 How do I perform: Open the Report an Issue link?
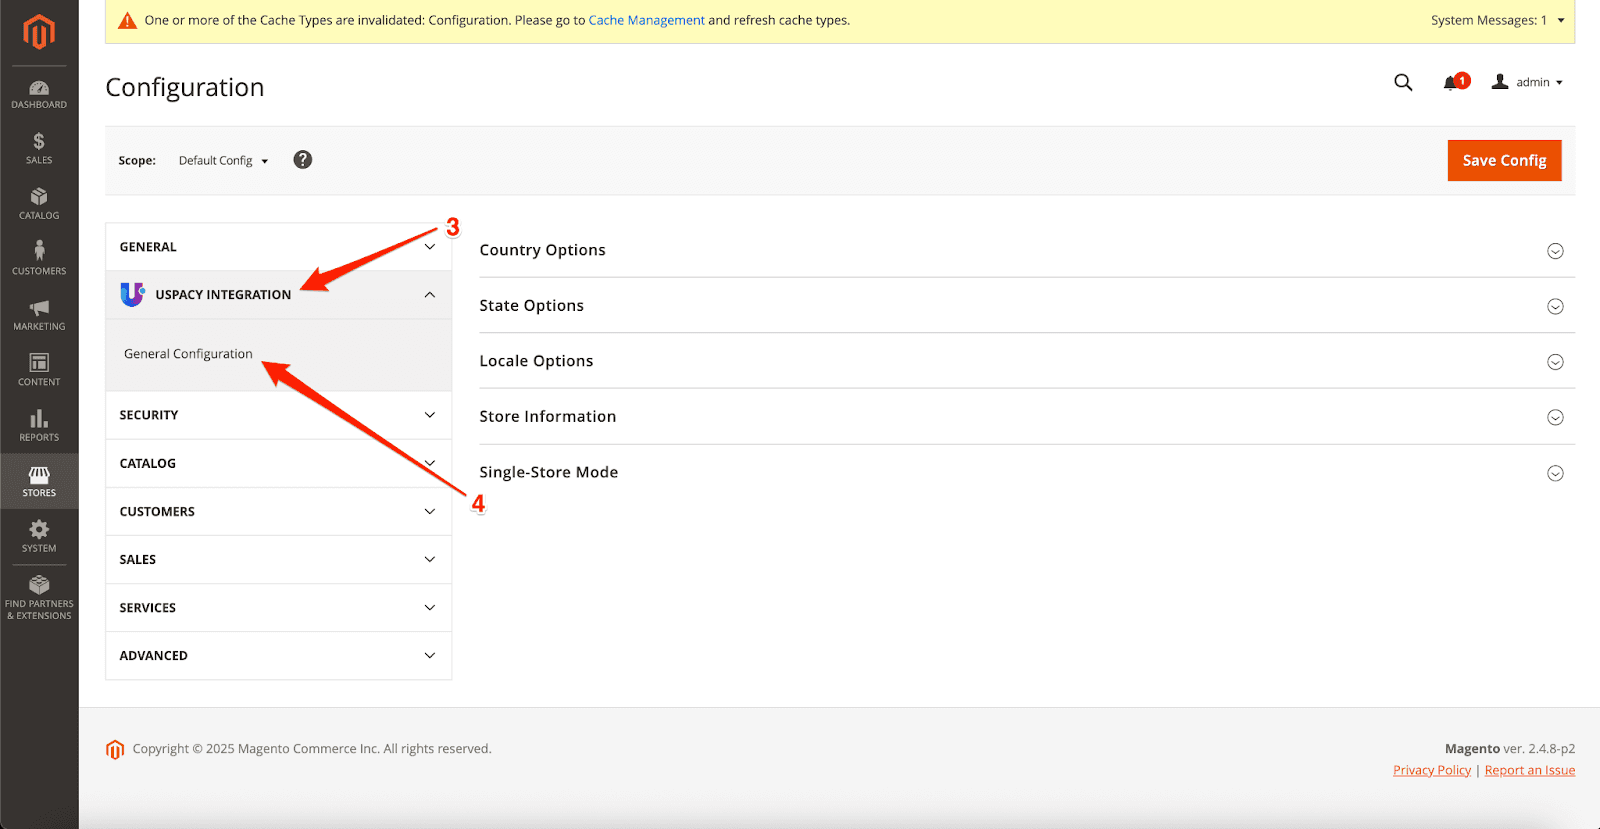pyautogui.click(x=1529, y=770)
